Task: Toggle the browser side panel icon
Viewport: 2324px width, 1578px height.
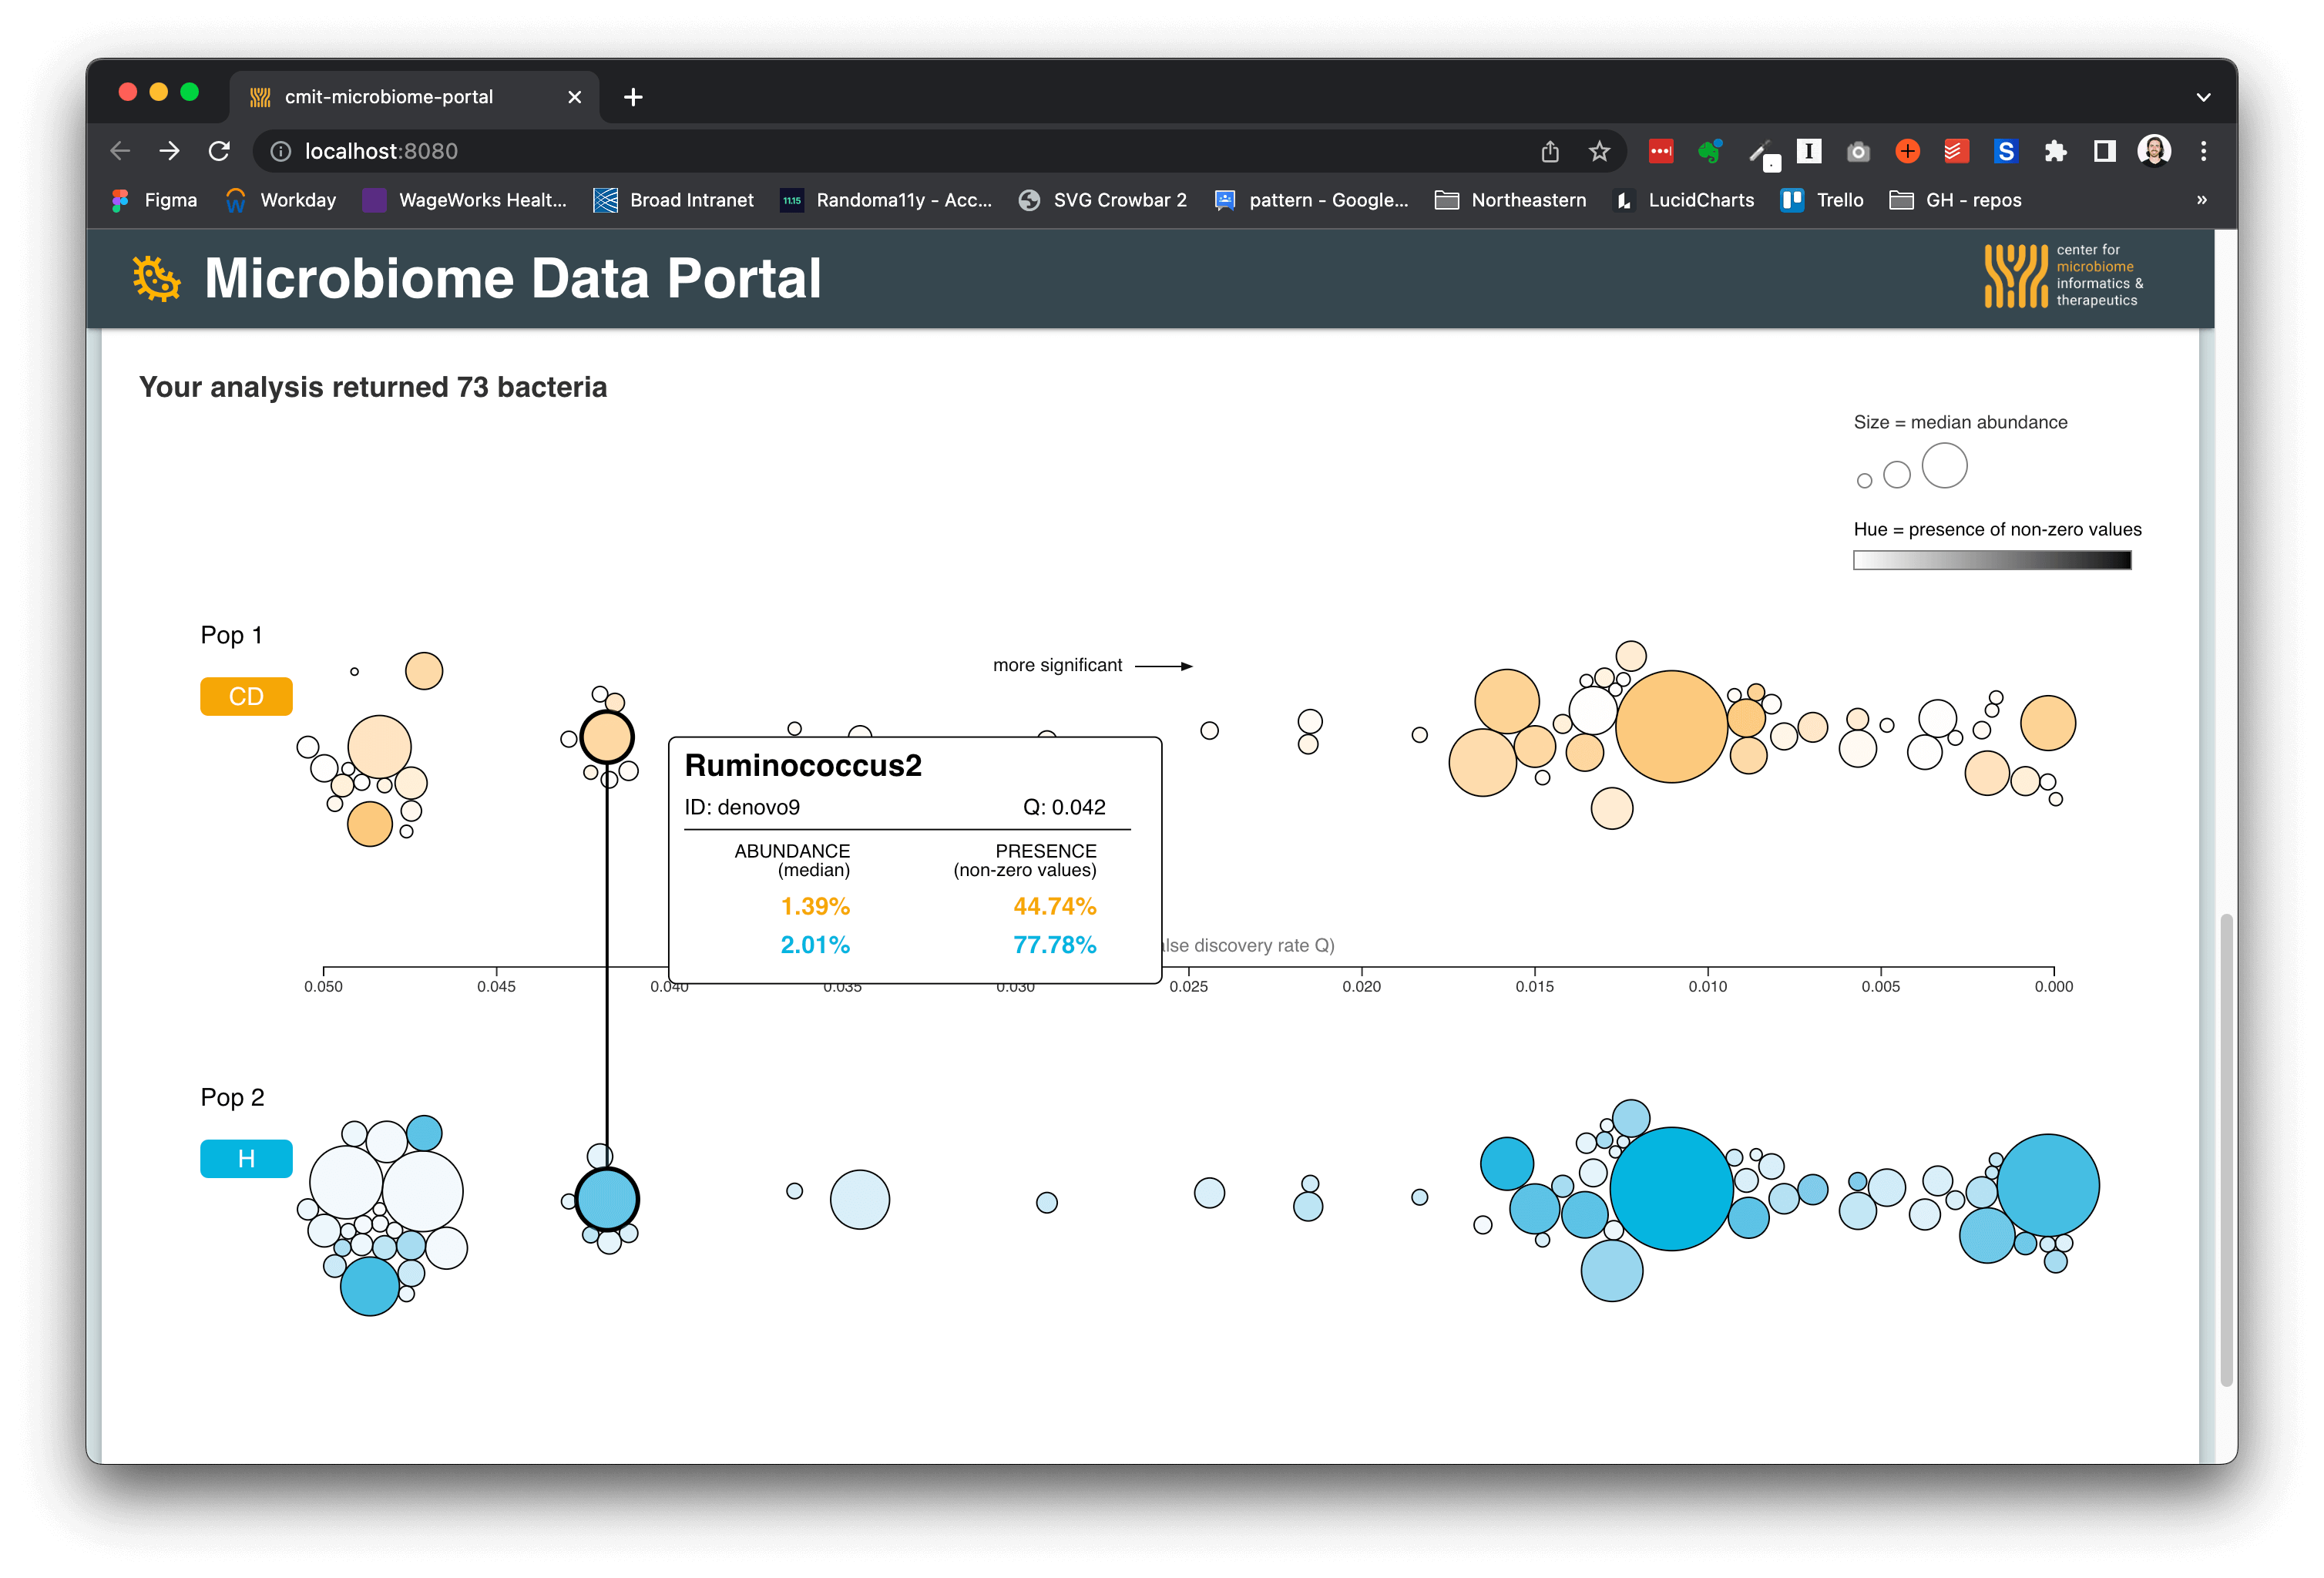Action: coord(2104,151)
